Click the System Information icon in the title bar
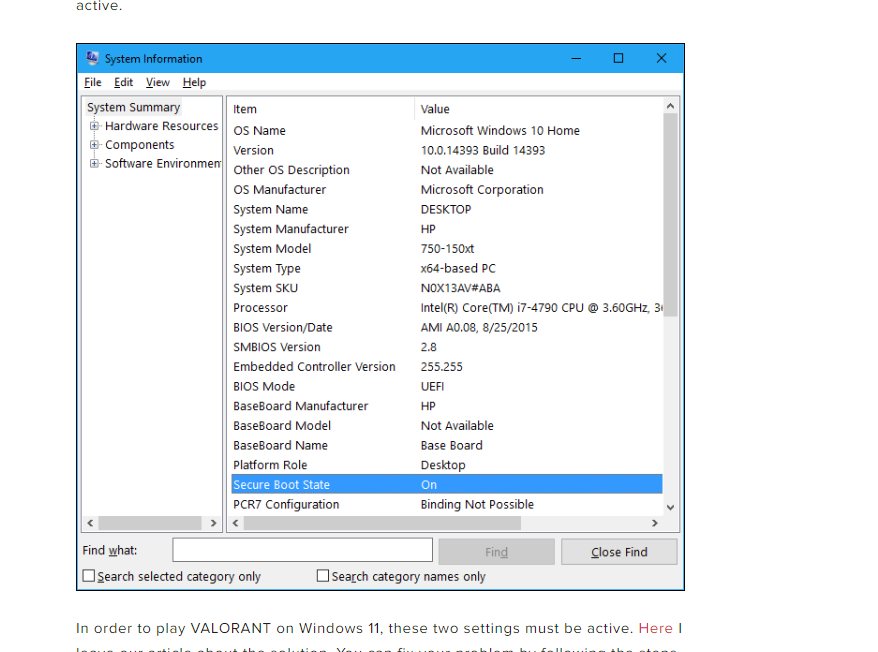 [x=93, y=58]
